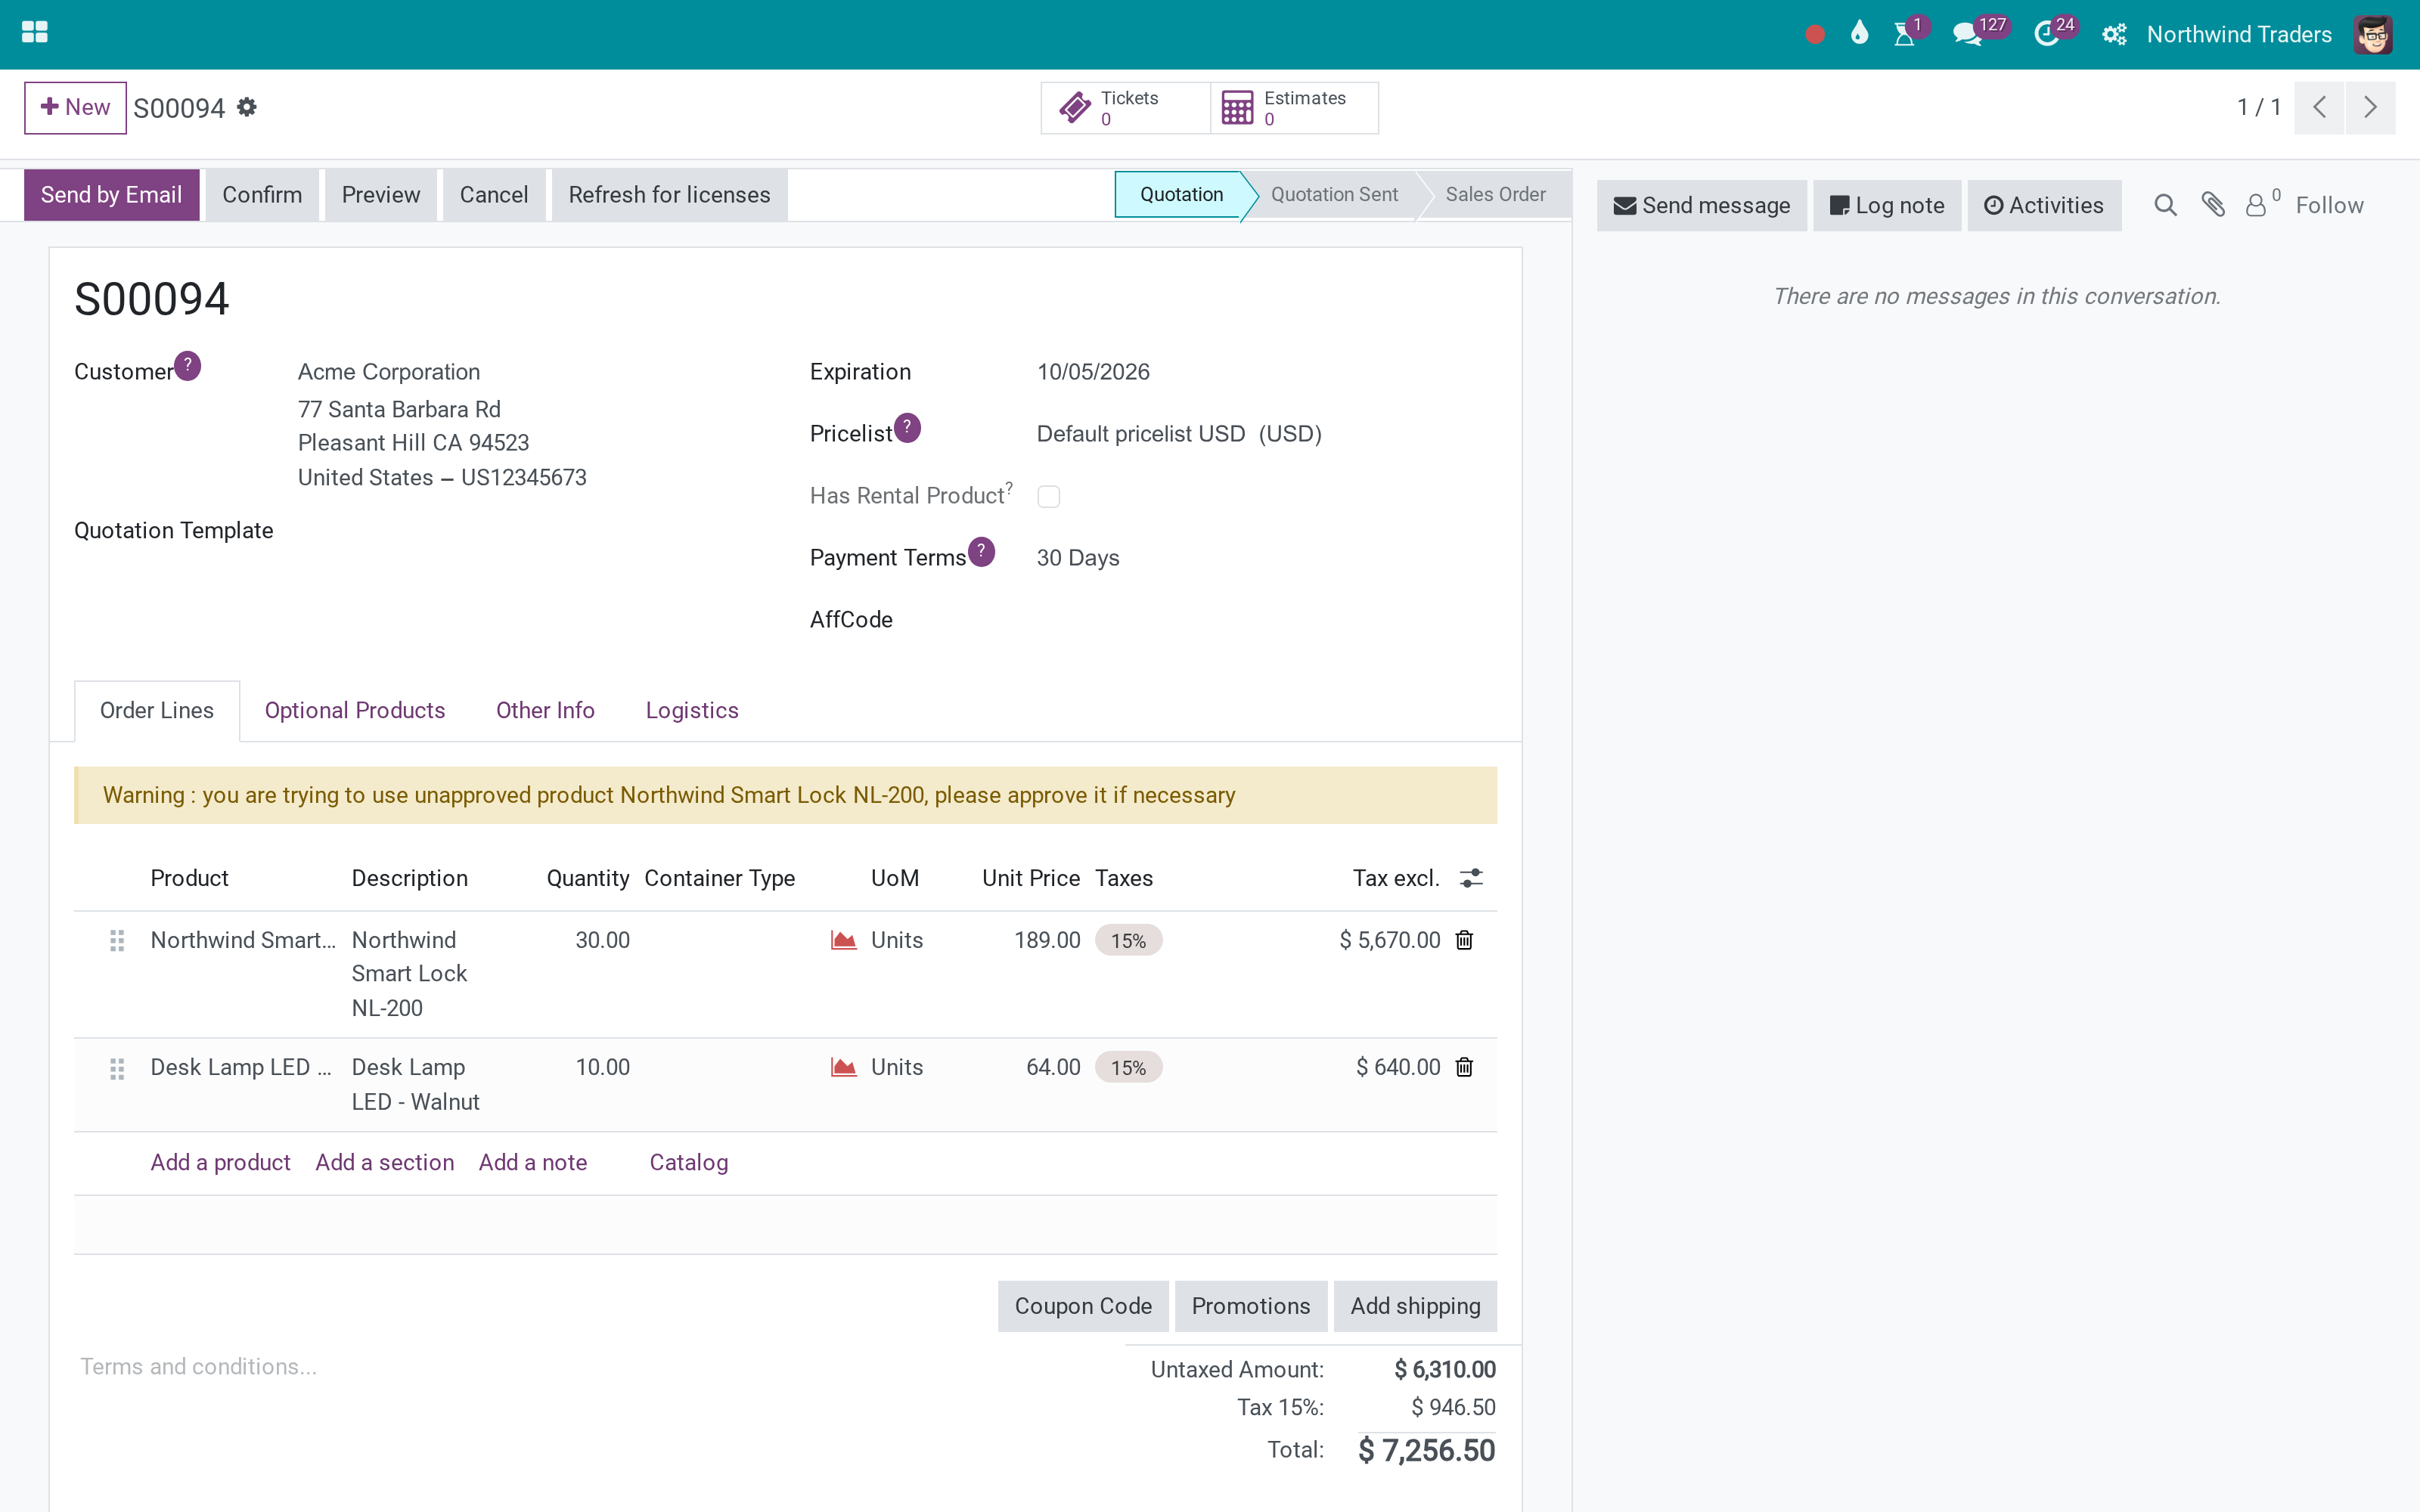Image resolution: width=2420 pixels, height=1512 pixels.
Task: Open column settings sliders icon in table
Action: click(1471, 878)
